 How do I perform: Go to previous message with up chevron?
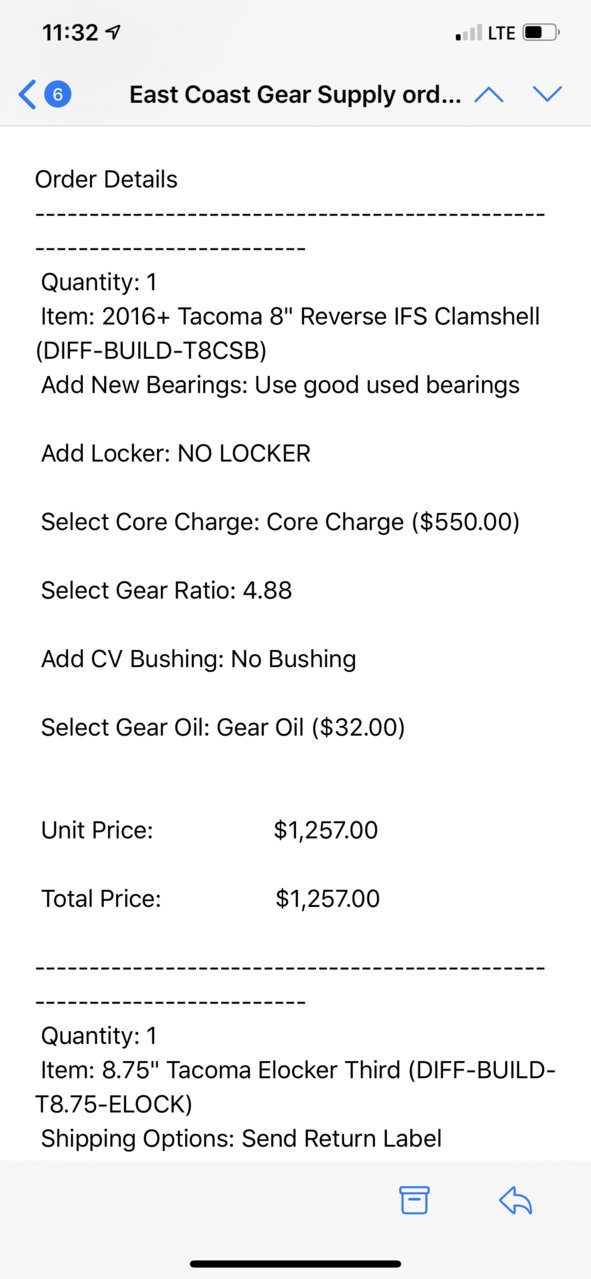pyautogui.click(x=488, y=95)
